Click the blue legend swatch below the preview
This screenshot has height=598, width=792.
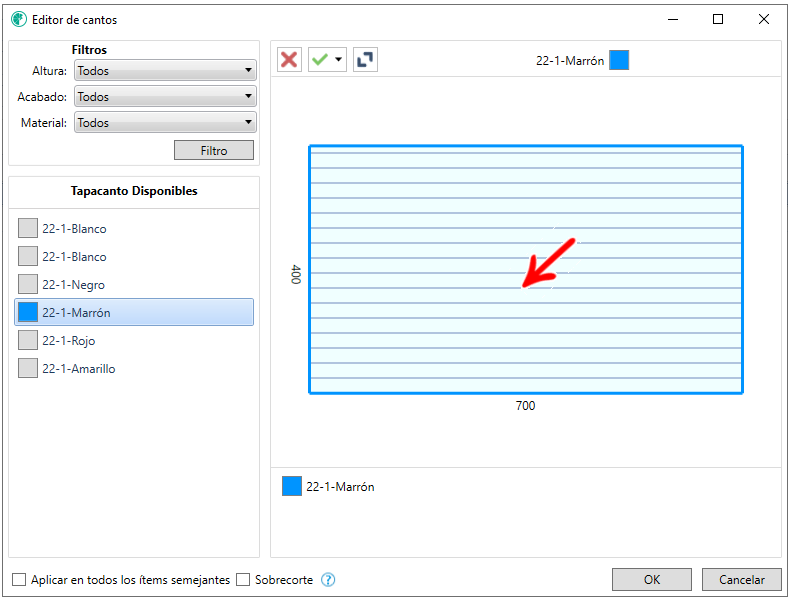pyautogui.click(x=291, y=486)
